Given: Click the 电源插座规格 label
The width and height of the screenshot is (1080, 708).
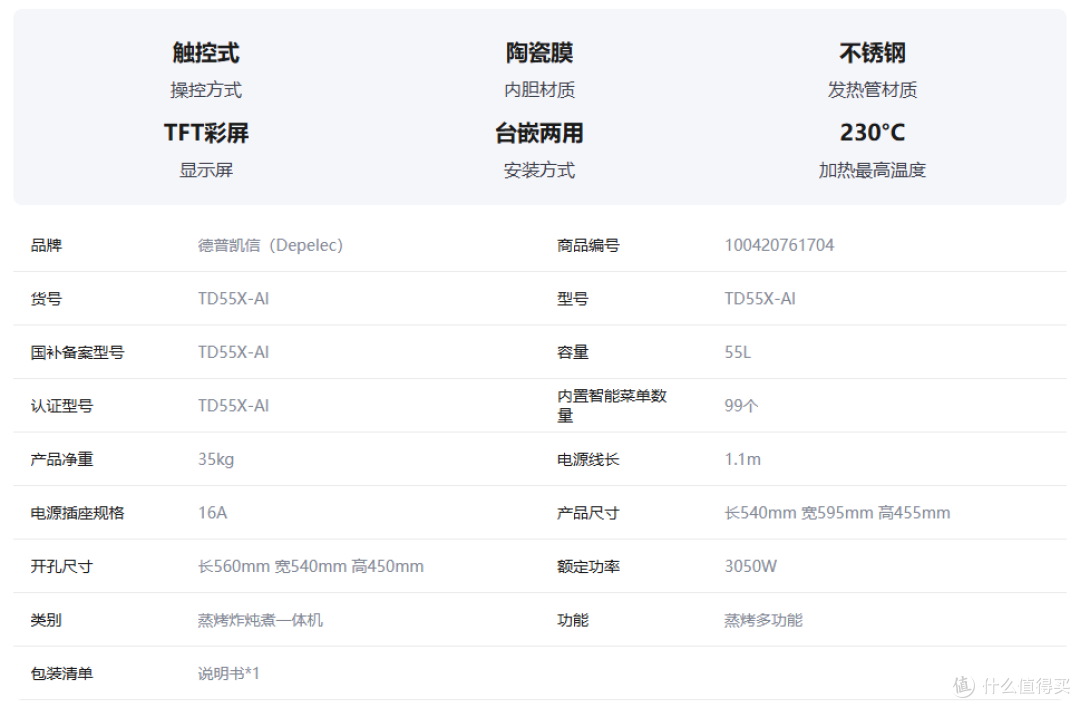Looking at the screenshot, I should (77, 513).
